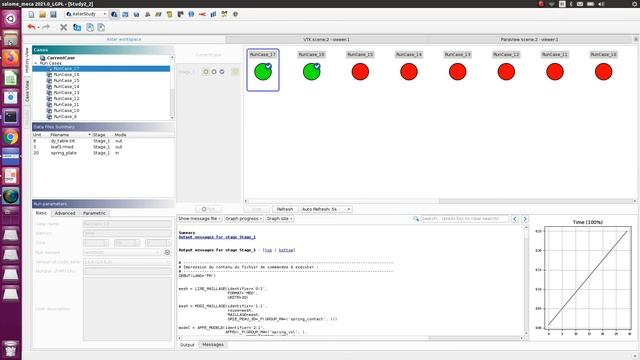Click the blue Aster link icon beside delete
640x360 pixels.
[77, 27]
